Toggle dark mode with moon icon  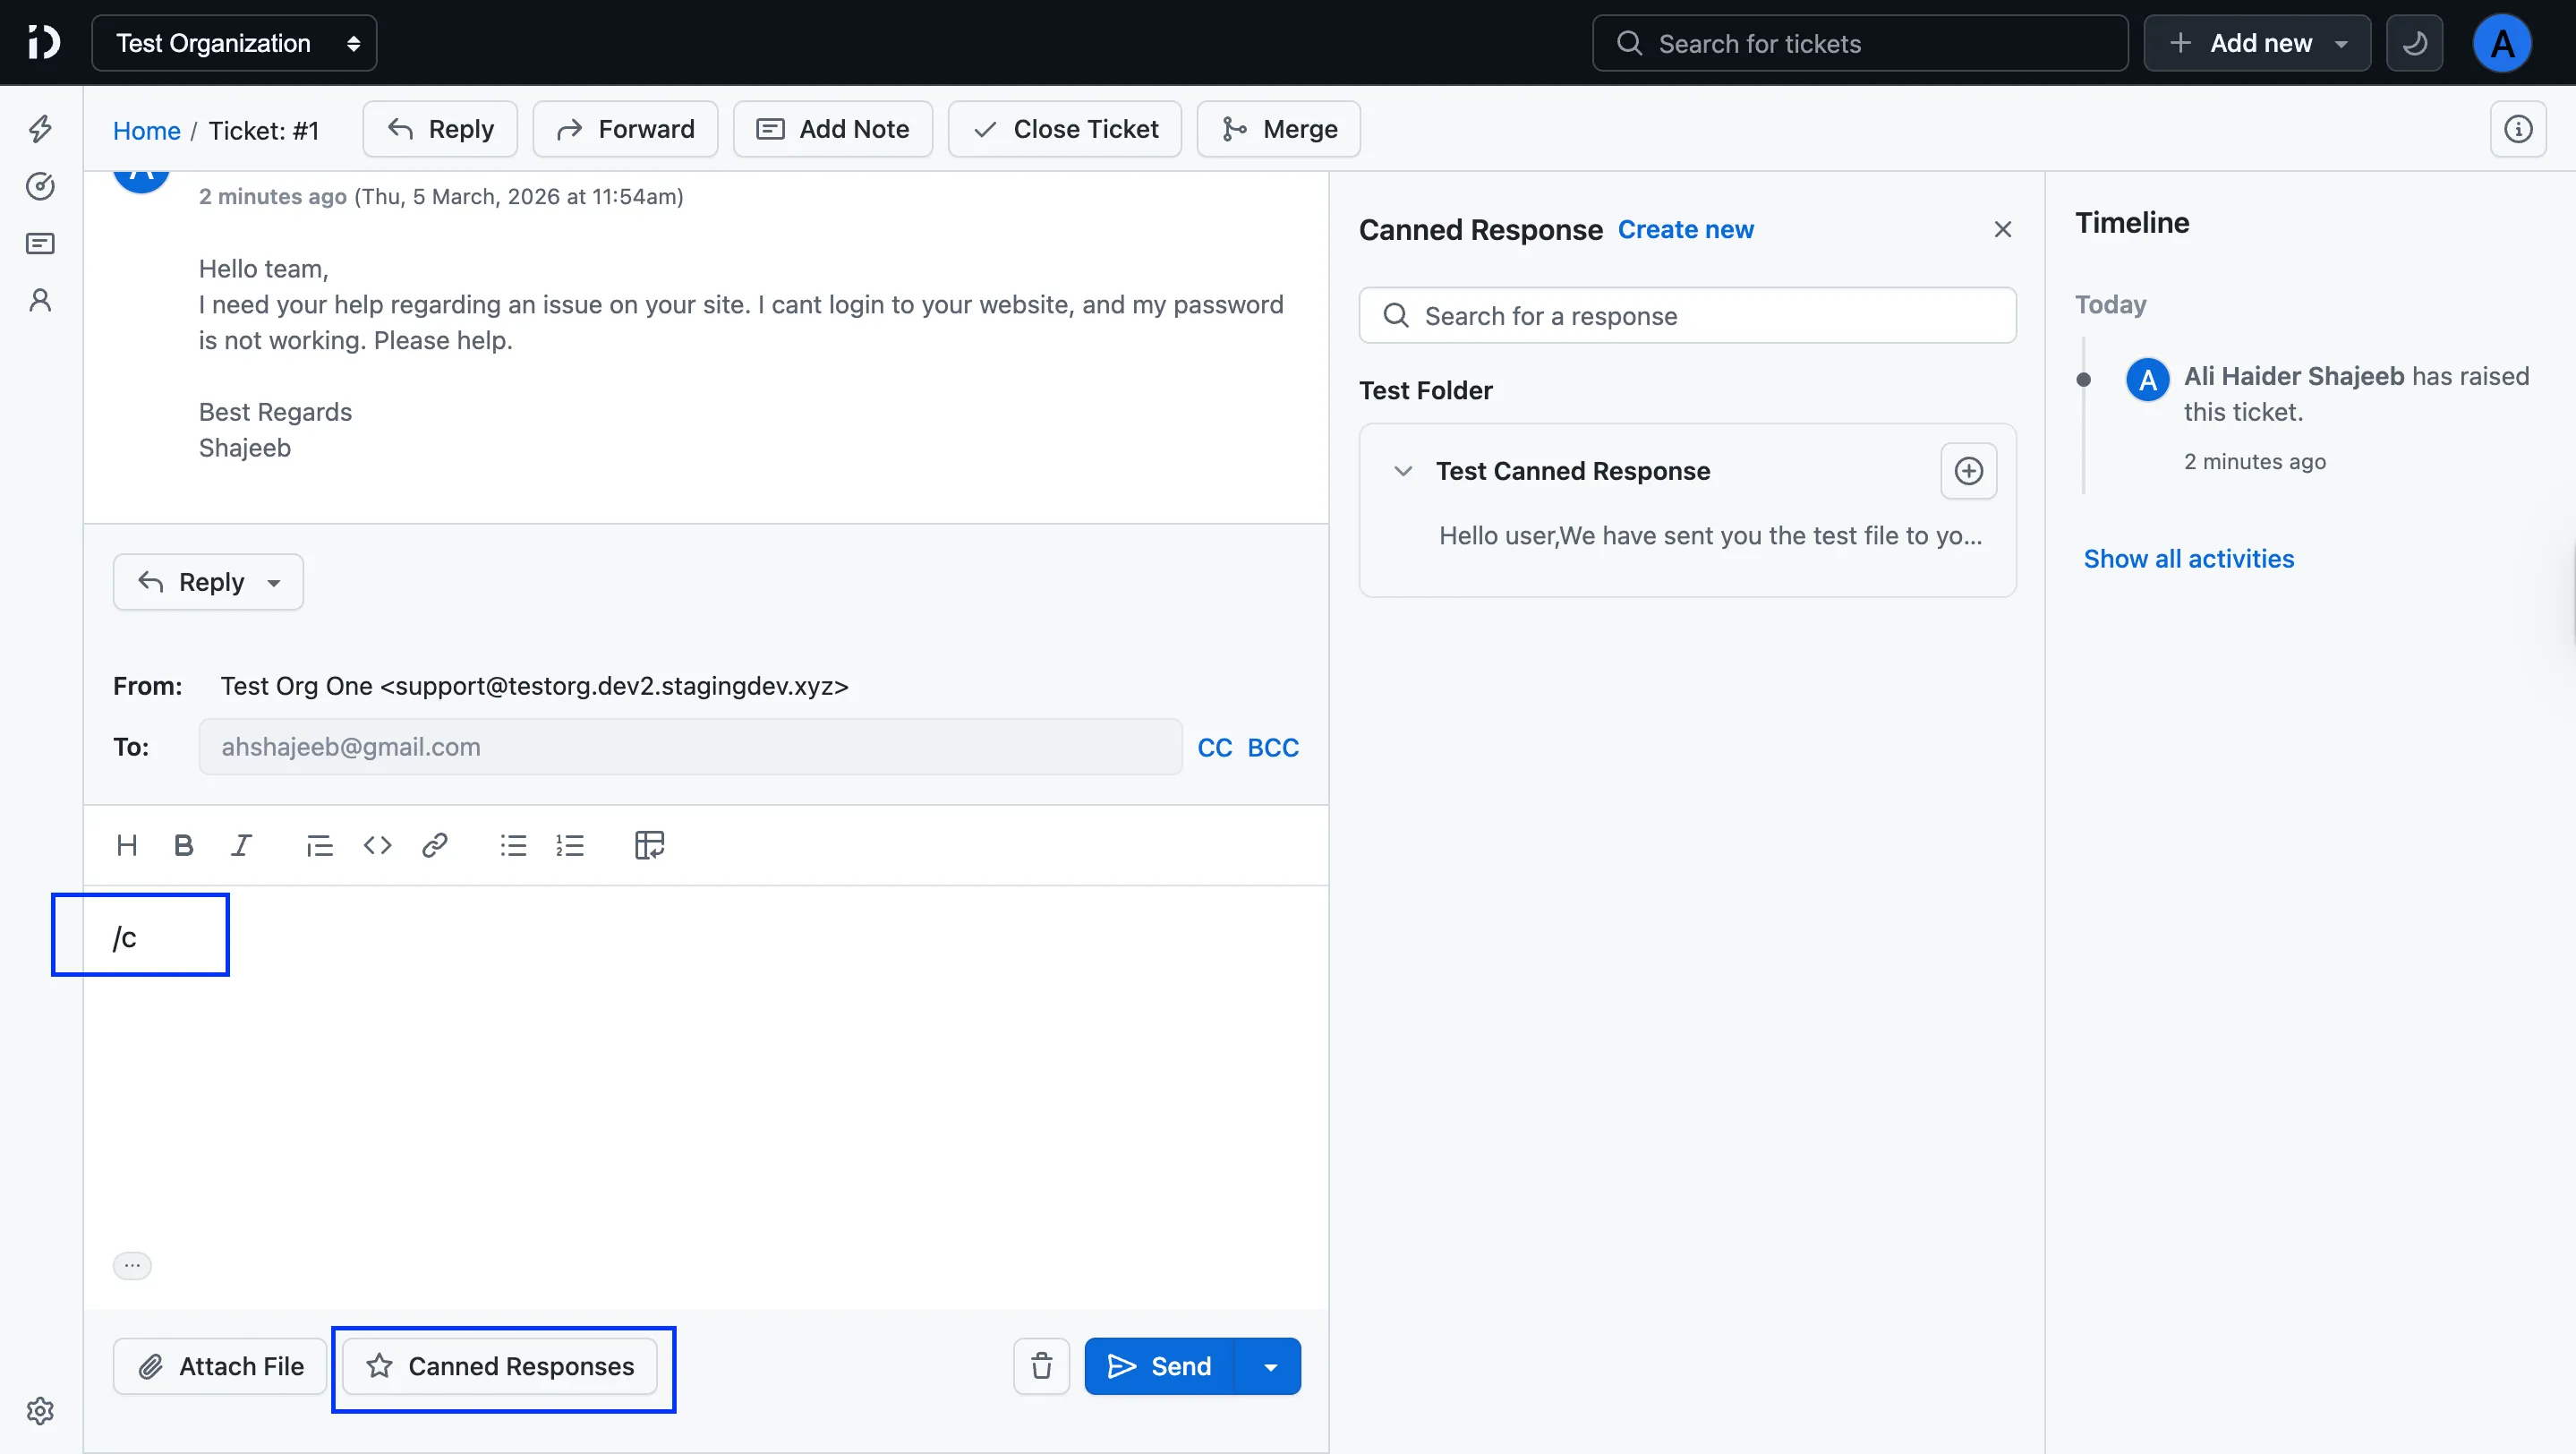[x=2414, y=43]
